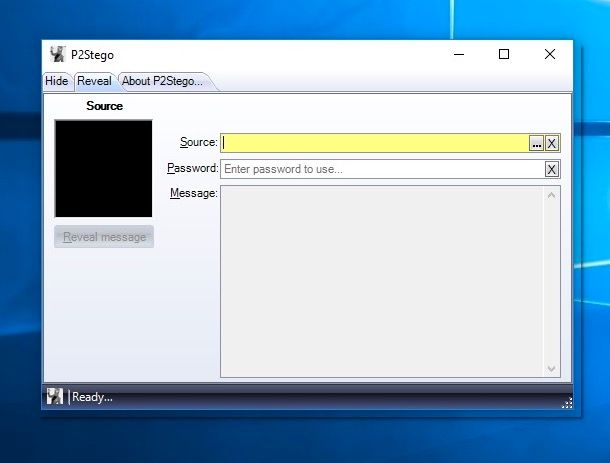Maximize the P2Stego window
This screenshot has height=463, width=610.
point(504,54)
